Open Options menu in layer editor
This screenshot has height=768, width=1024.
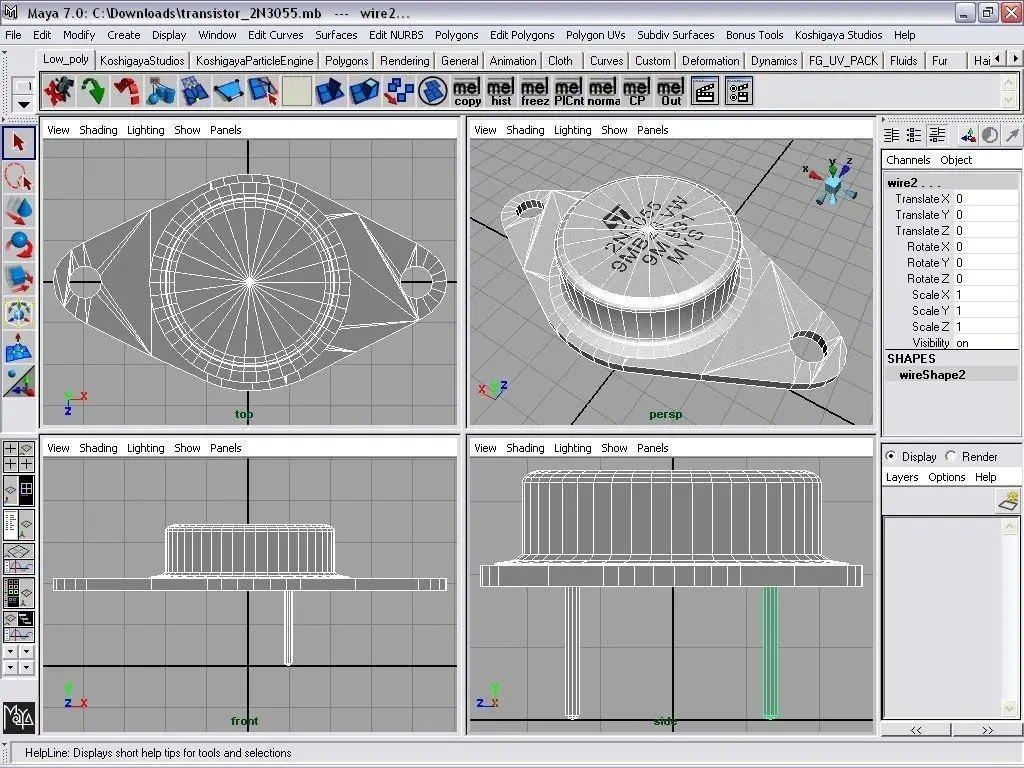pyautogui.click(x=946, y=477)
